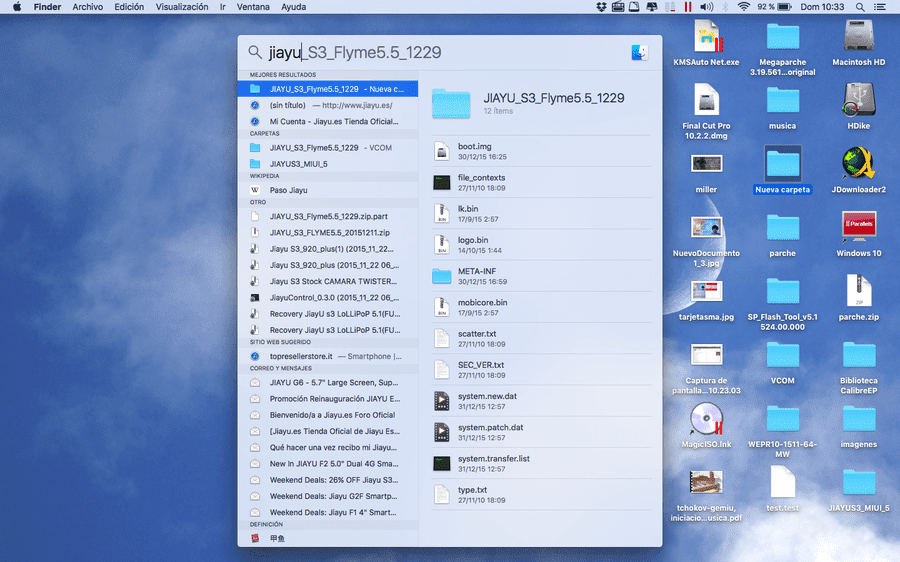Click the Spotlight search text field
This screenshot has height=562, width=900.
point(442,52)
